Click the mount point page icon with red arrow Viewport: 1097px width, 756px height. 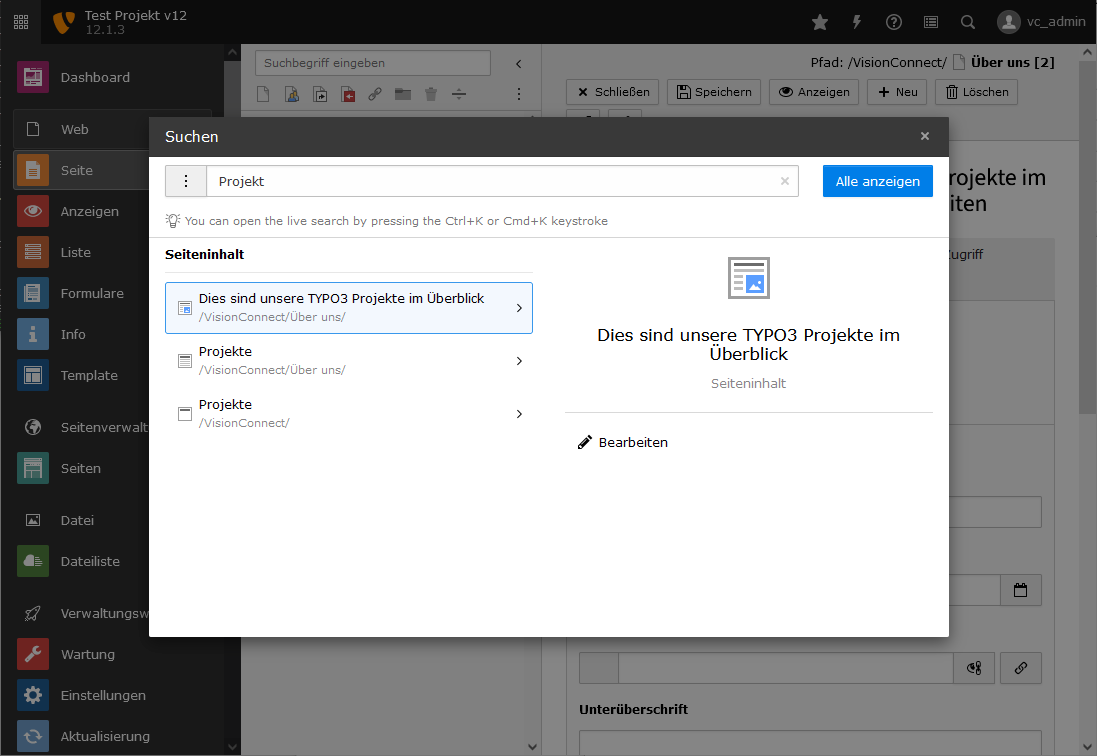pyautogui.click(x=348, y=94)
